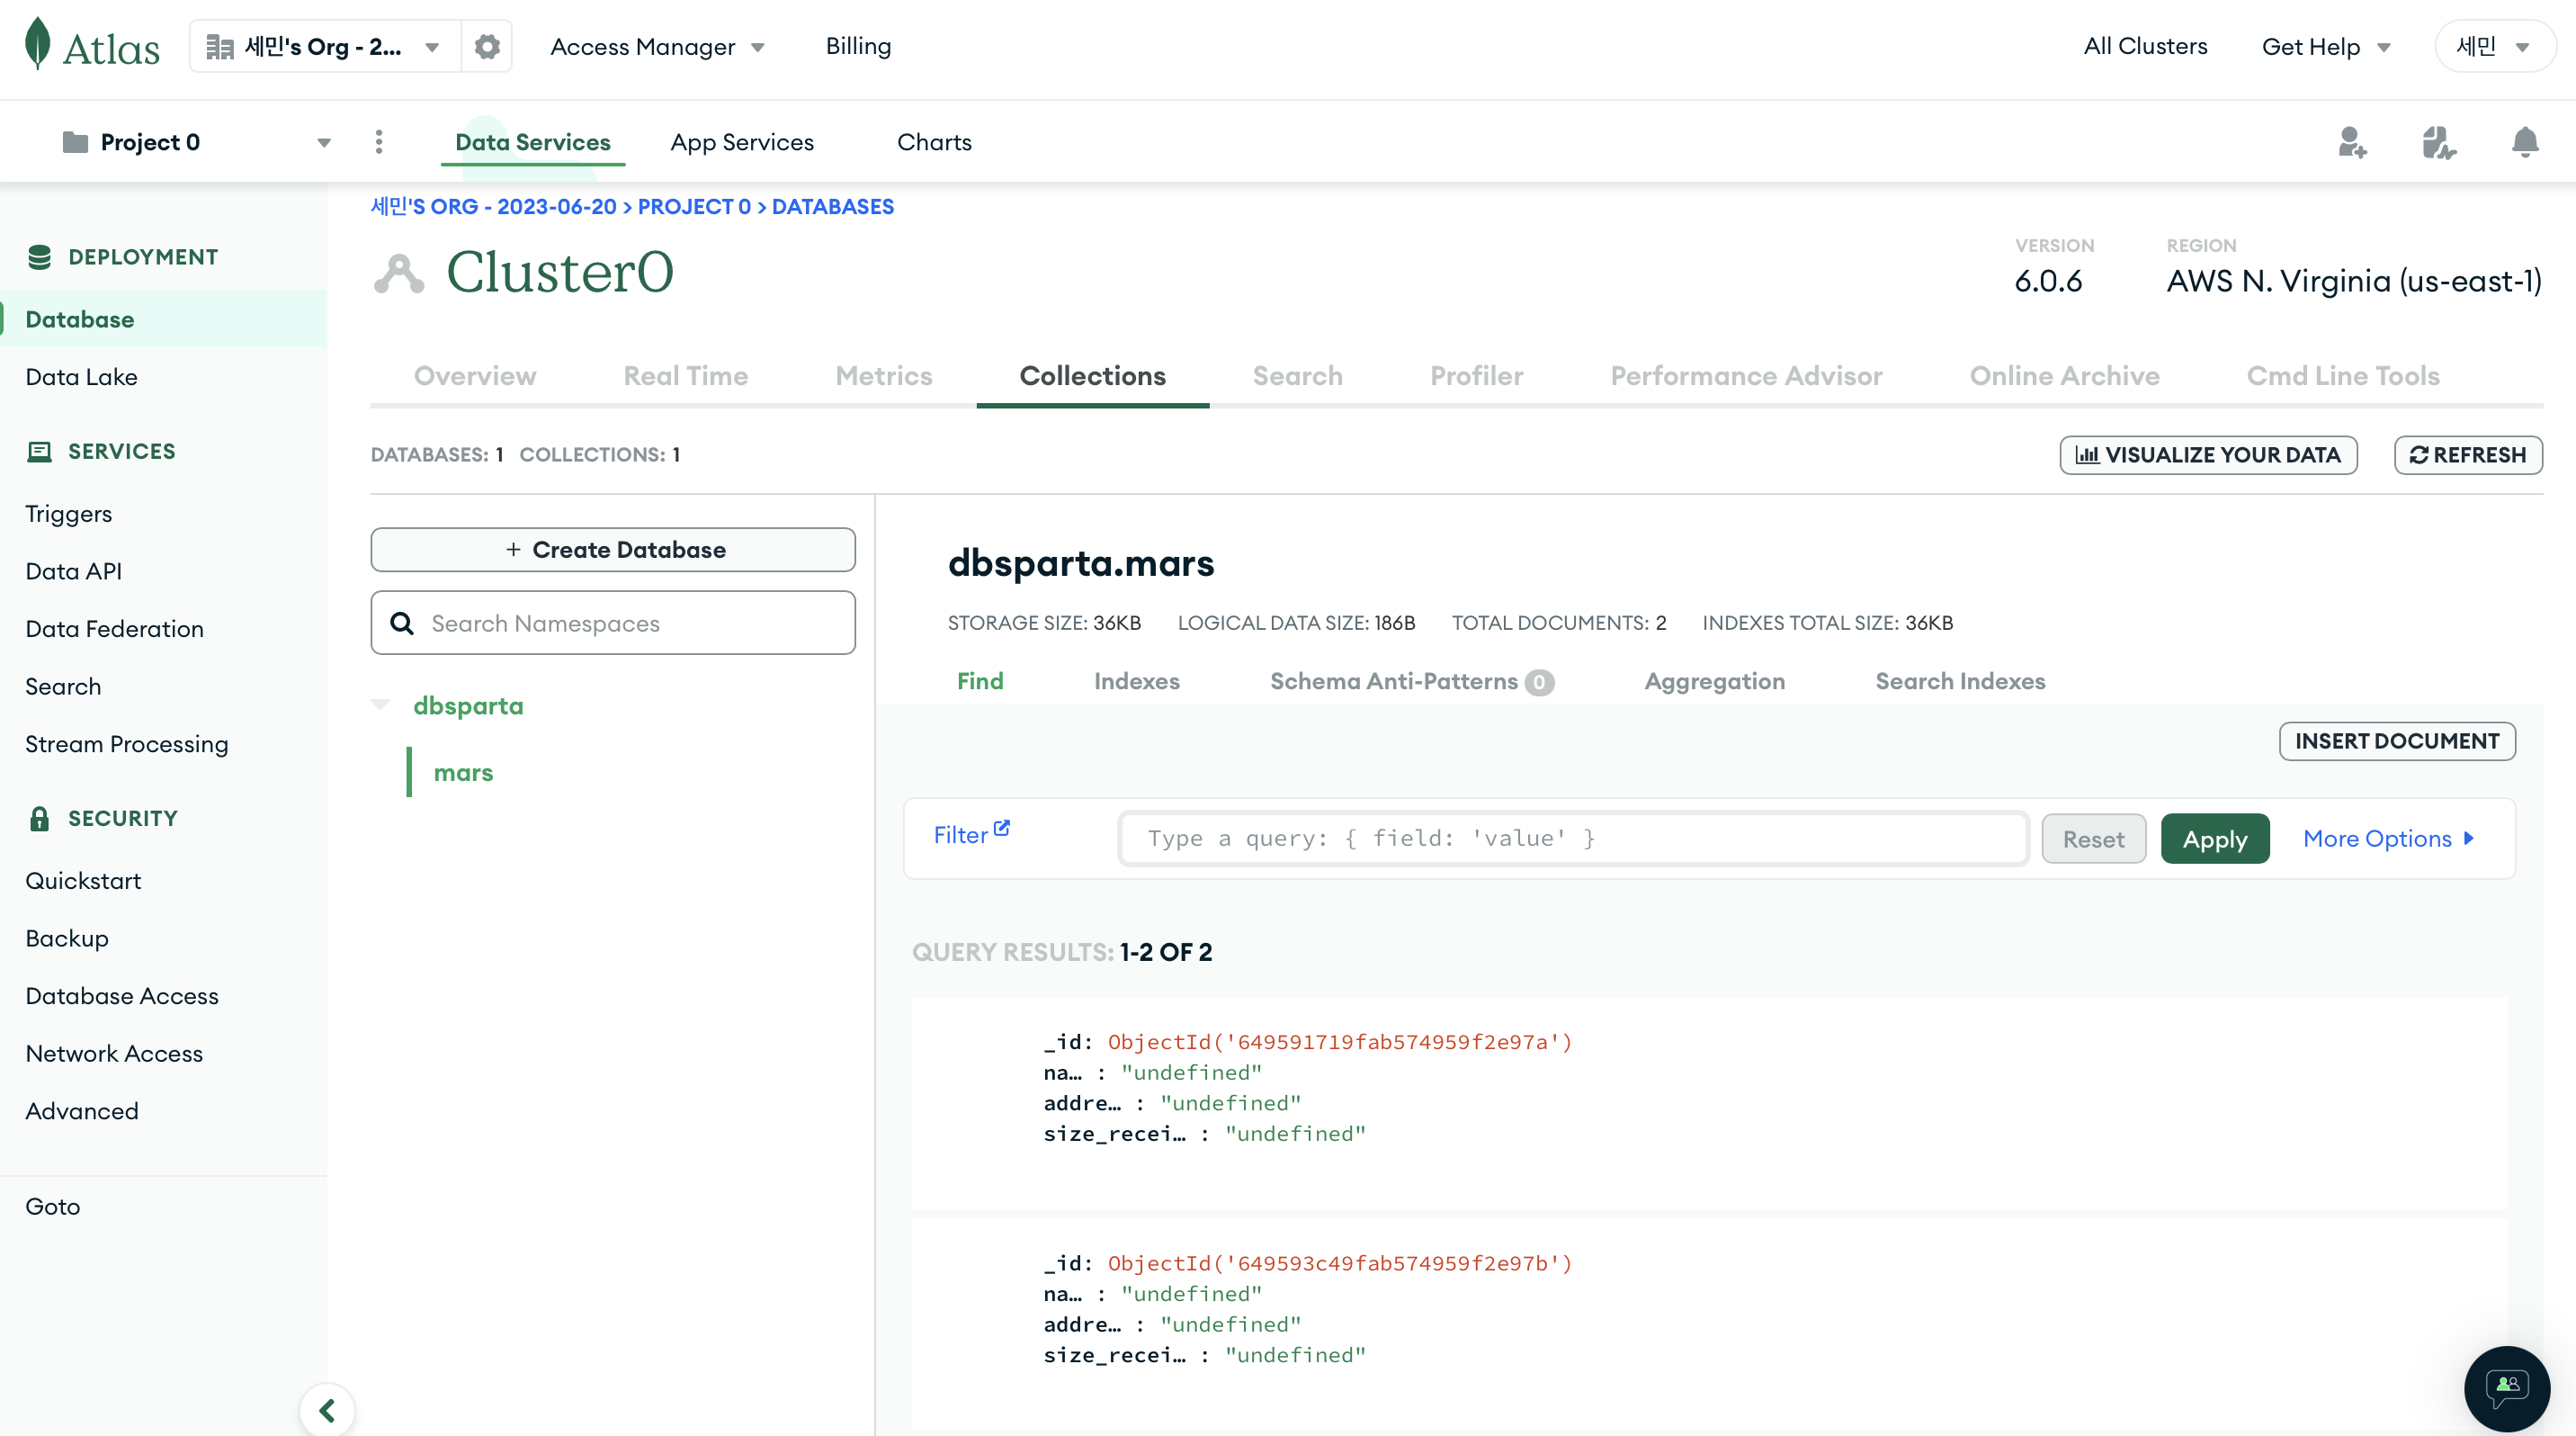
Task: Click the Atlas leaf logo
Action: pyautogui.click(x=38, y=44)
